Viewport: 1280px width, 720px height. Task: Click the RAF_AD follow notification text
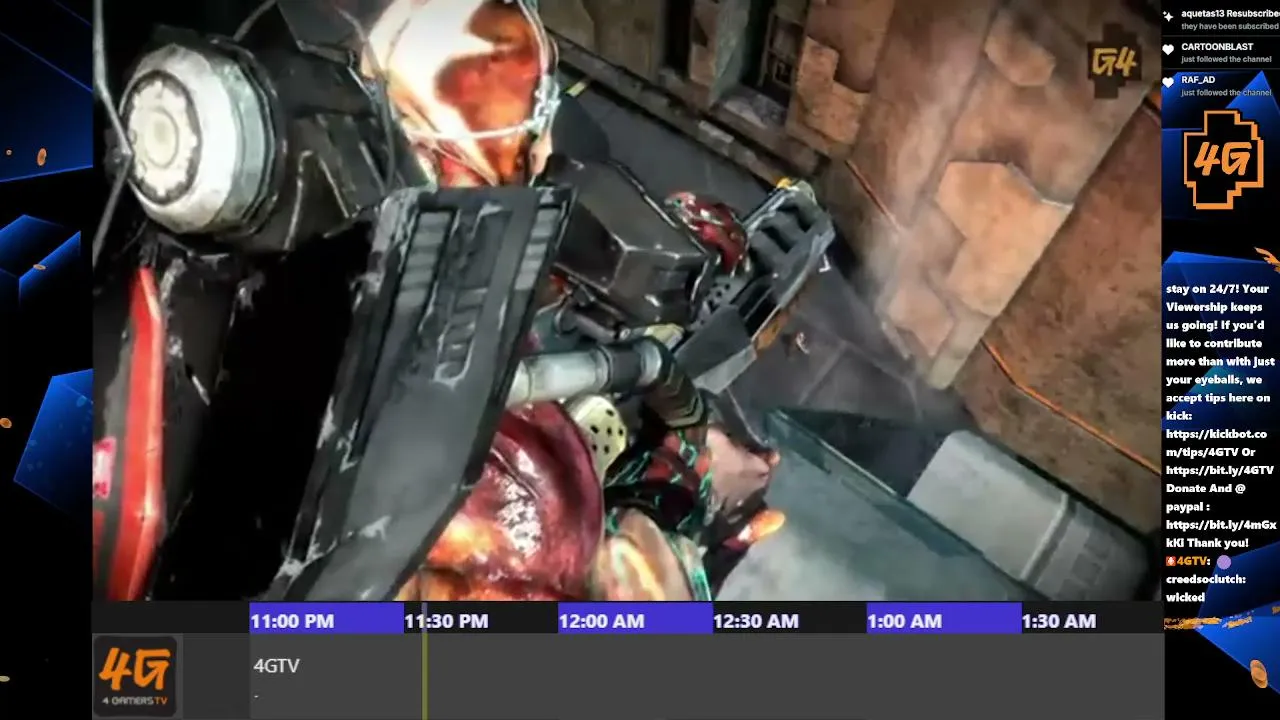coord(1226,86)
